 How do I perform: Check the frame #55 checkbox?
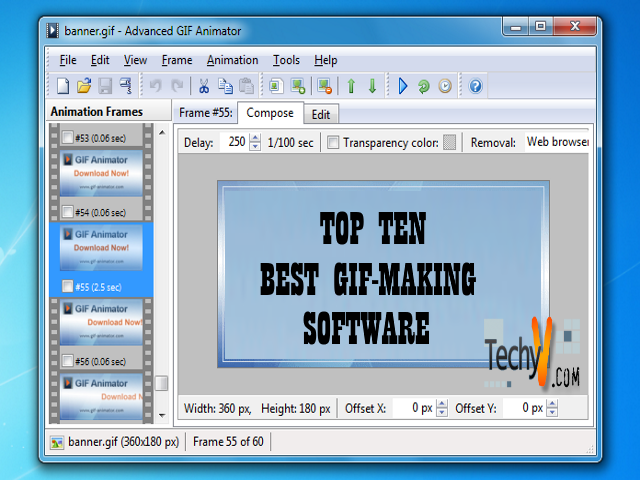point(67,287)
